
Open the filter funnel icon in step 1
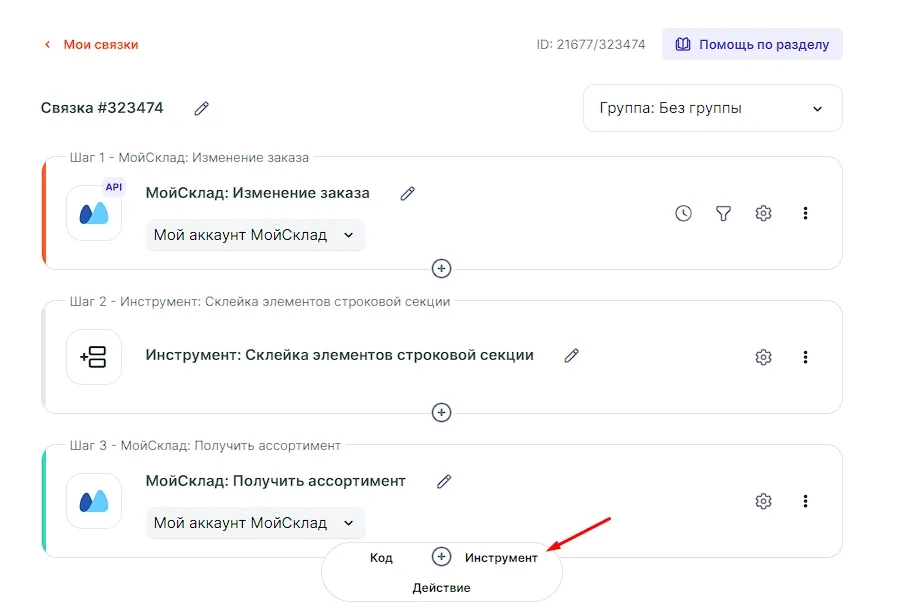[723, 213]
